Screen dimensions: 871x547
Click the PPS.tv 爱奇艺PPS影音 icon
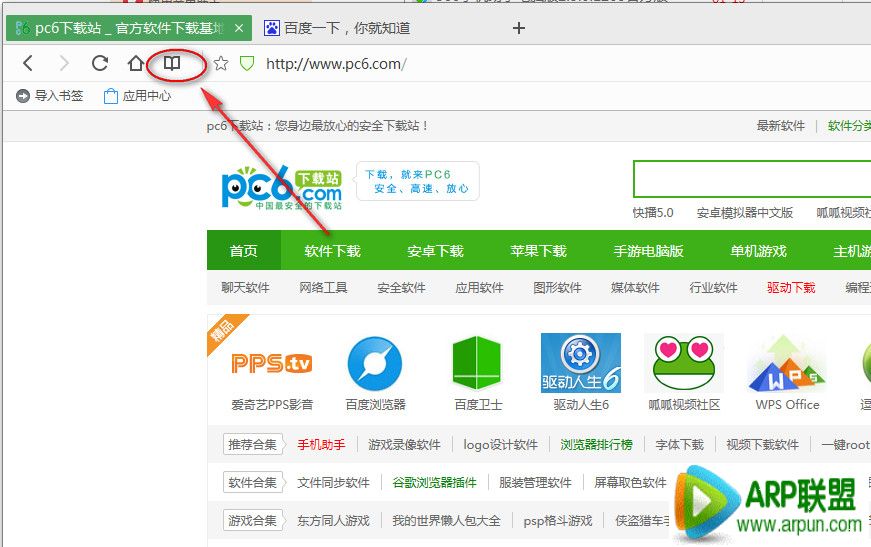click(272, 364)
